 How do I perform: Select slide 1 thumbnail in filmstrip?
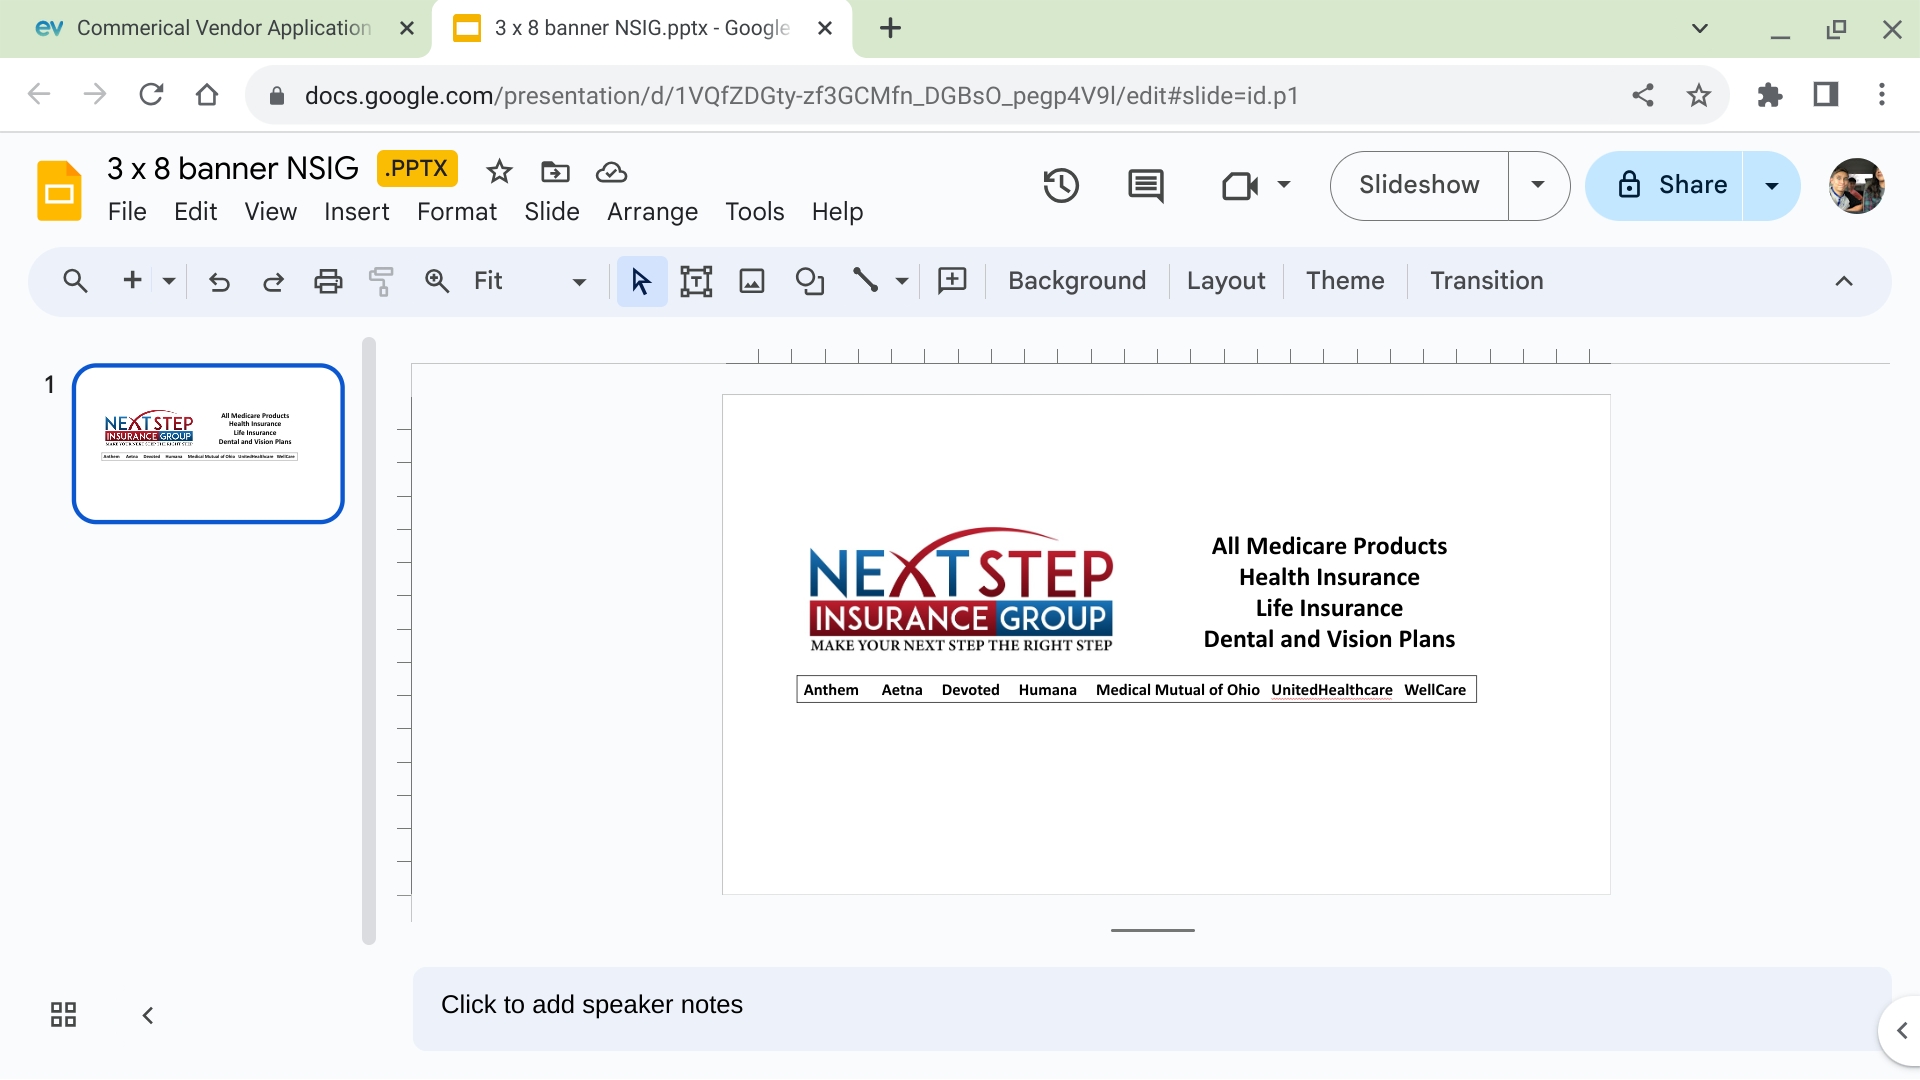pos(208,443)
